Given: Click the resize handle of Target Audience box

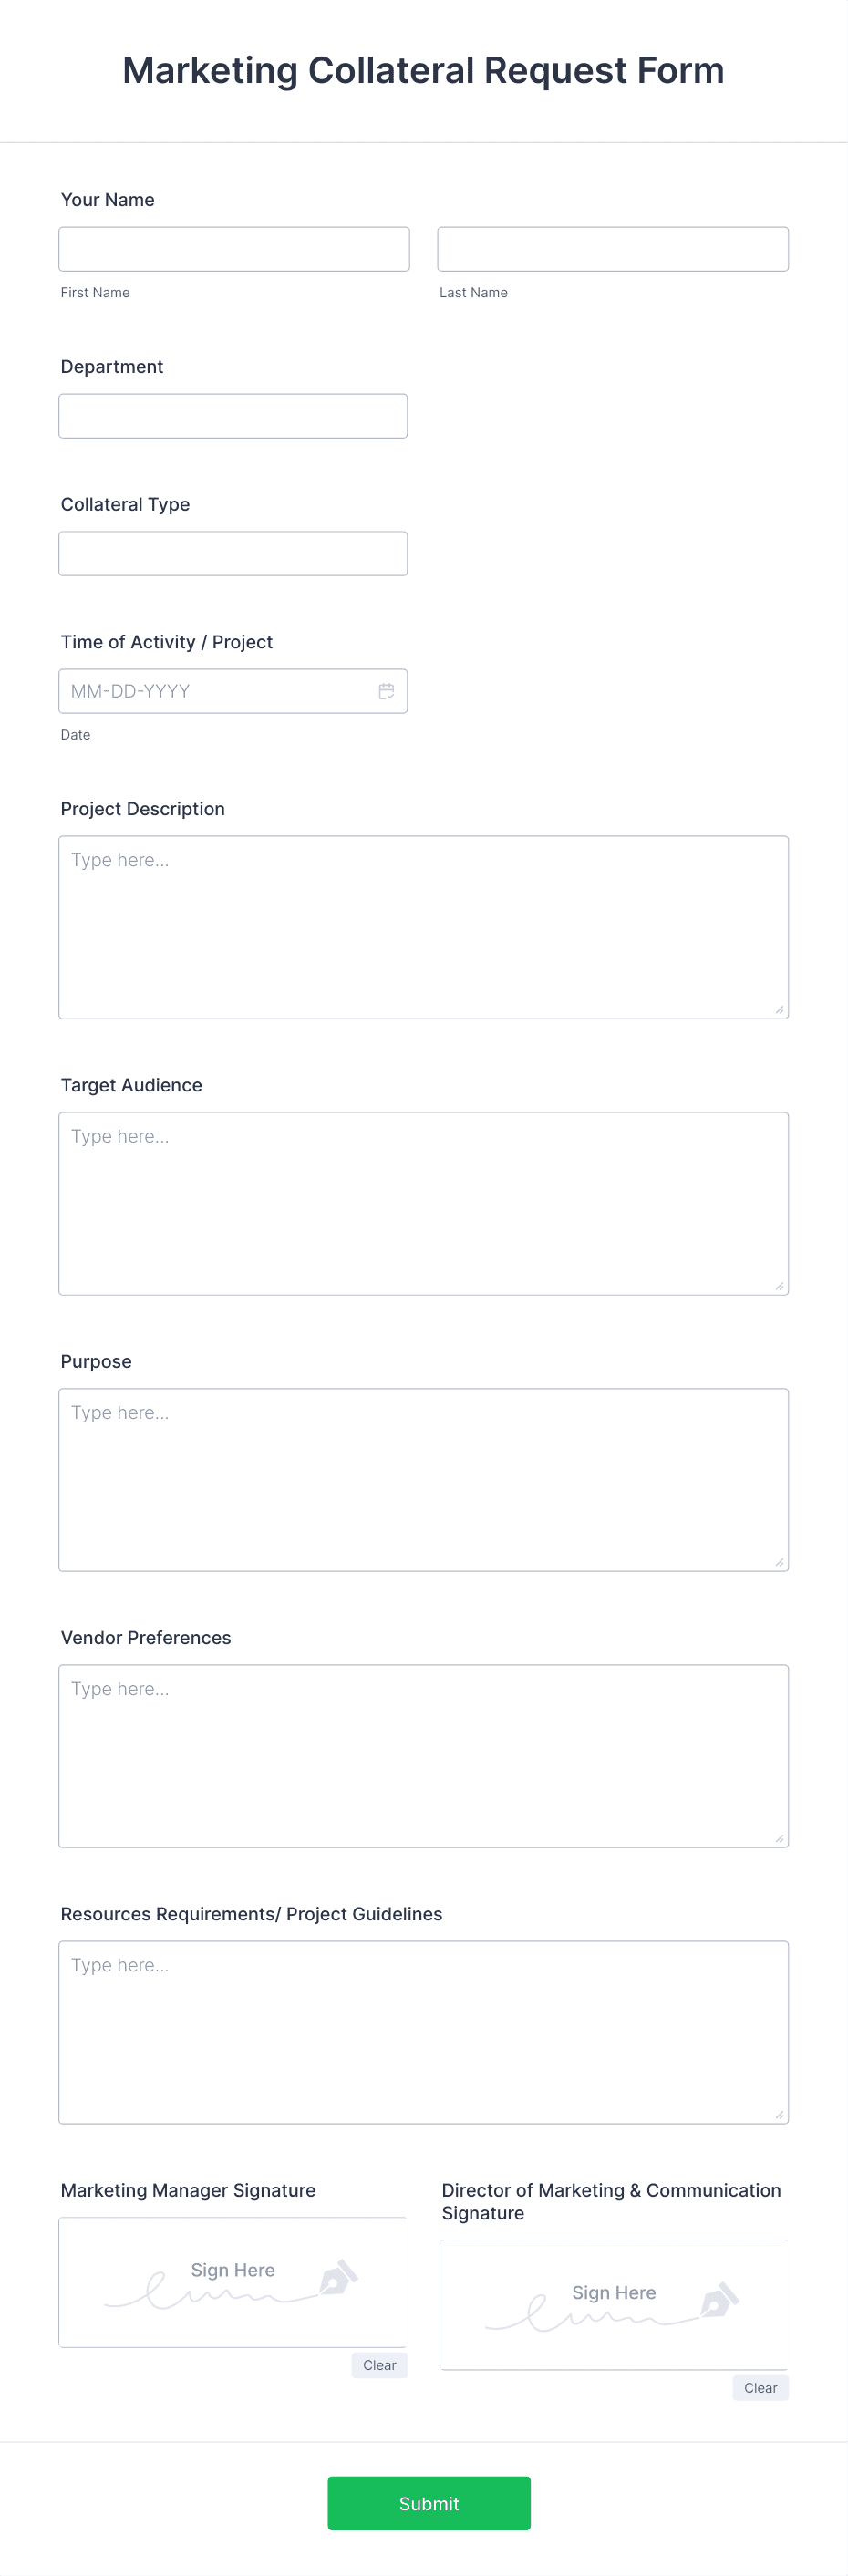Looking at the screenshot, I should [x=780, y=1285].
